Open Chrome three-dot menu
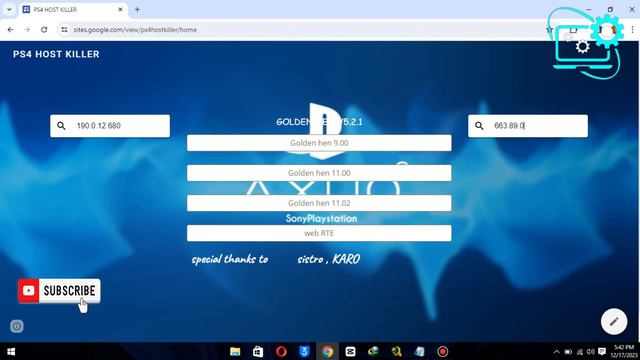Image resolution: width=640 pixels, height=360 pixels. point(632,30)
